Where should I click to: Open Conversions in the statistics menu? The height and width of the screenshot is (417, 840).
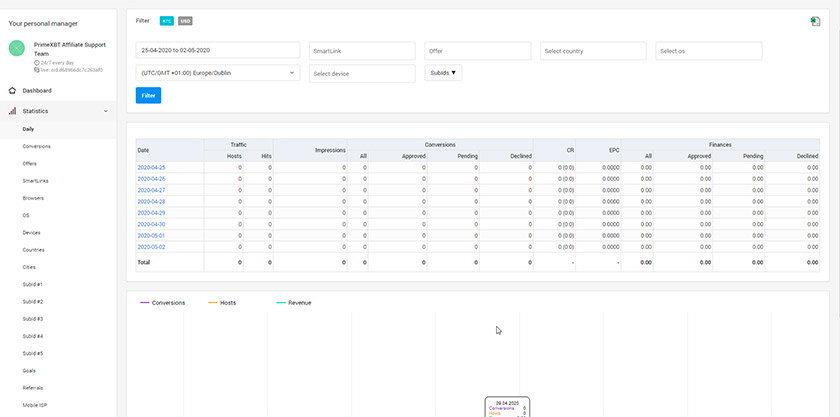[36, 146]
